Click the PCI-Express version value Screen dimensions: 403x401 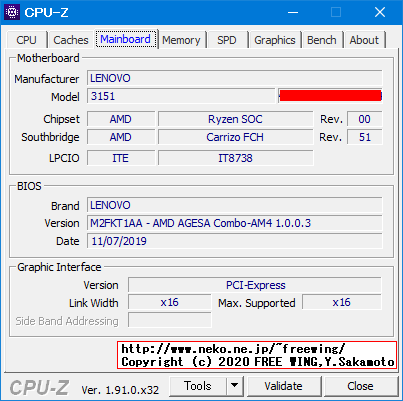coord(255,285)
